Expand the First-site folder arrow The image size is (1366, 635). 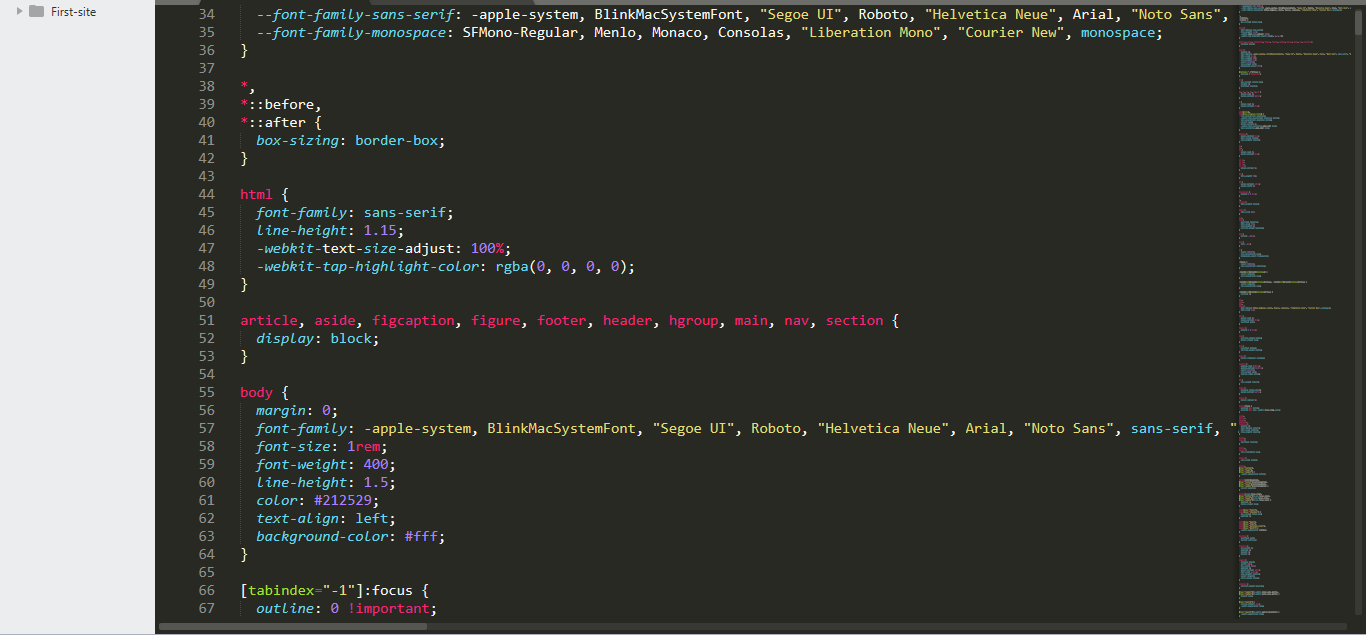[20, 12]
